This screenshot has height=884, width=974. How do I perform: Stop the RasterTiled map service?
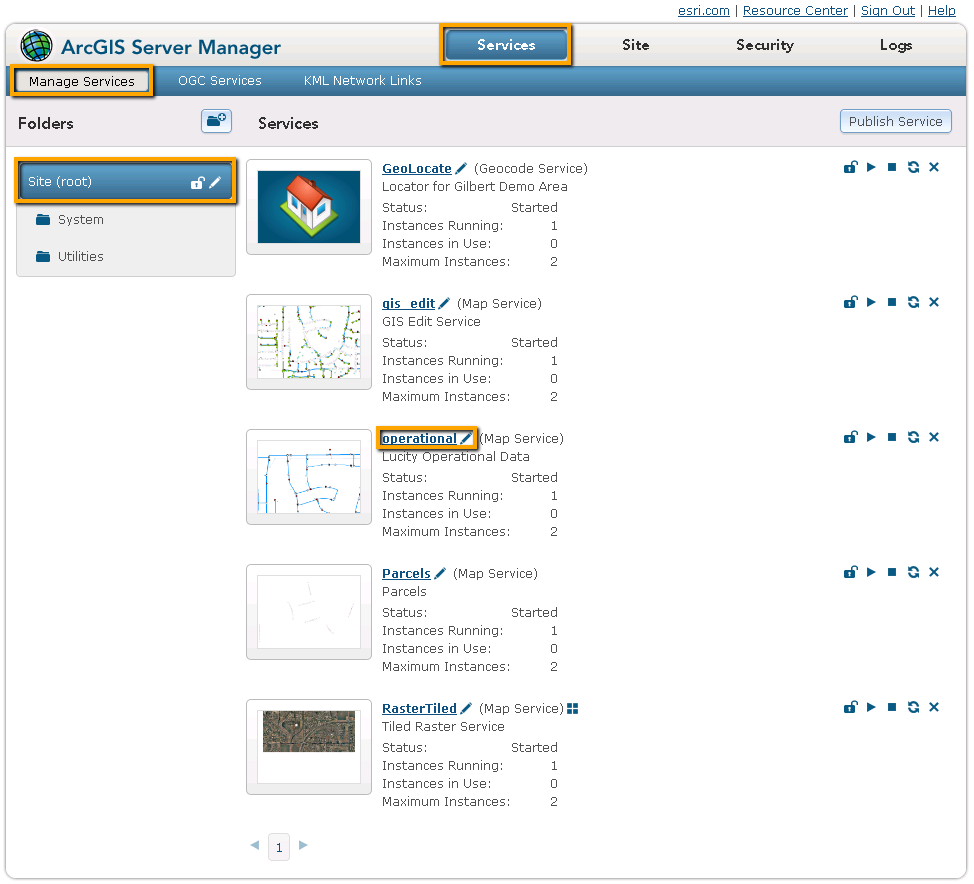click(x=893, y=707)
